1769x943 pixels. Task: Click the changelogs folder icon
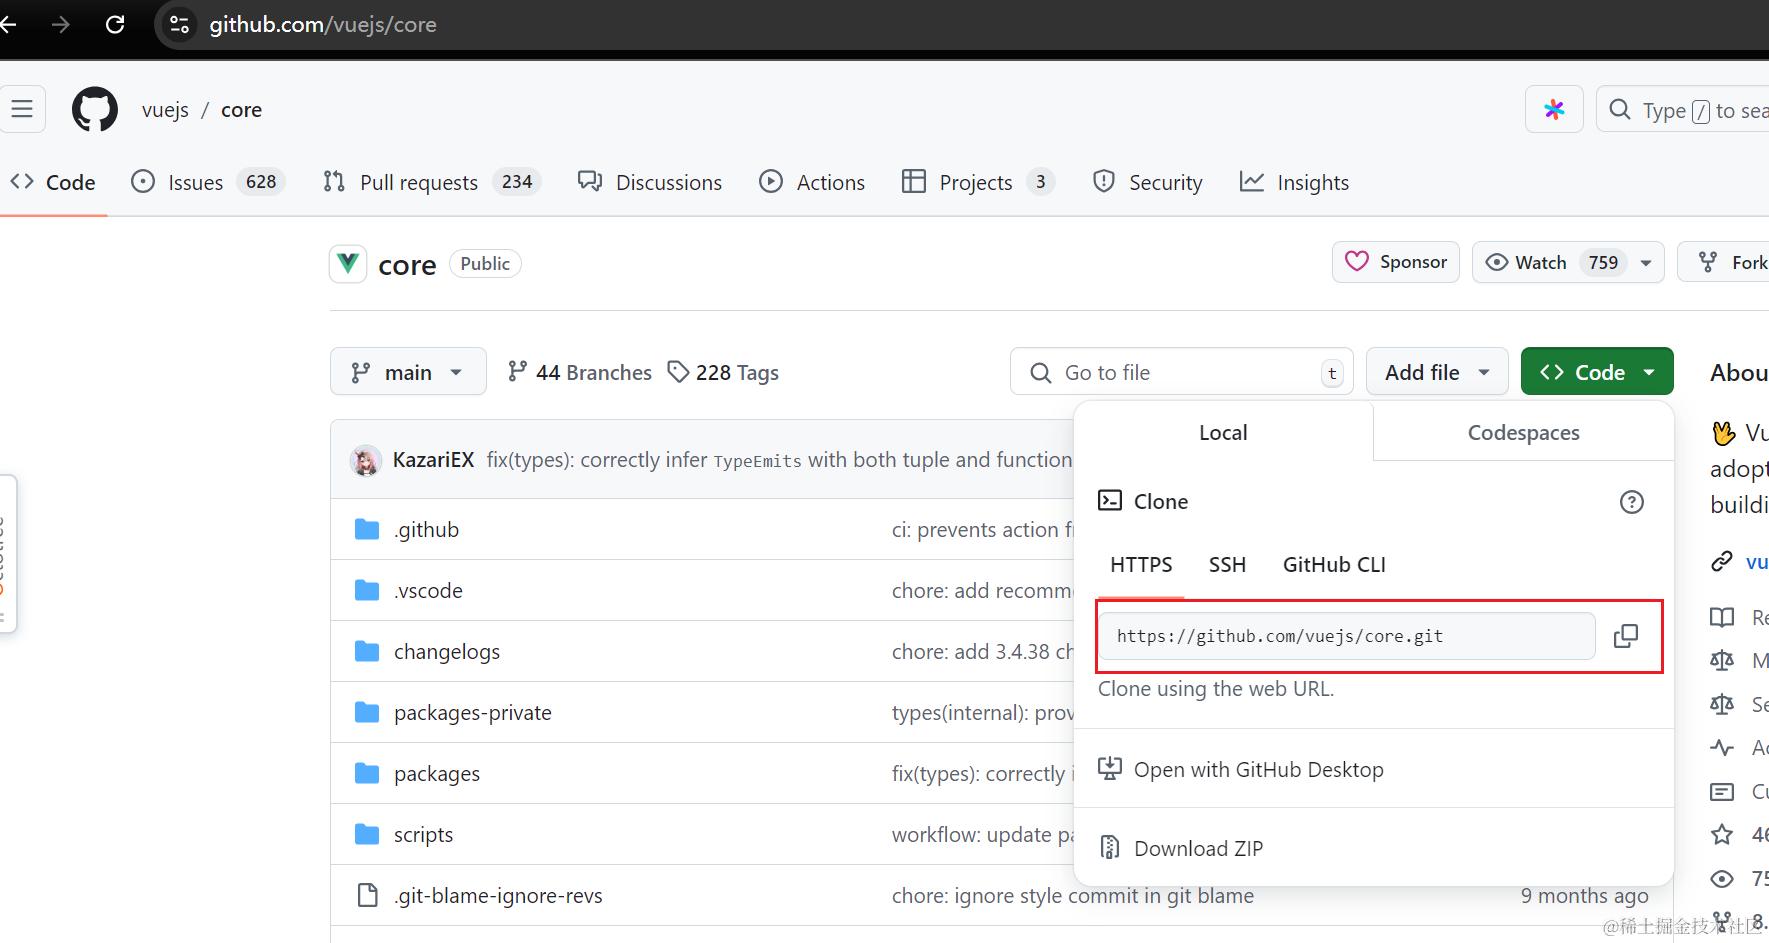coord(367,651)
